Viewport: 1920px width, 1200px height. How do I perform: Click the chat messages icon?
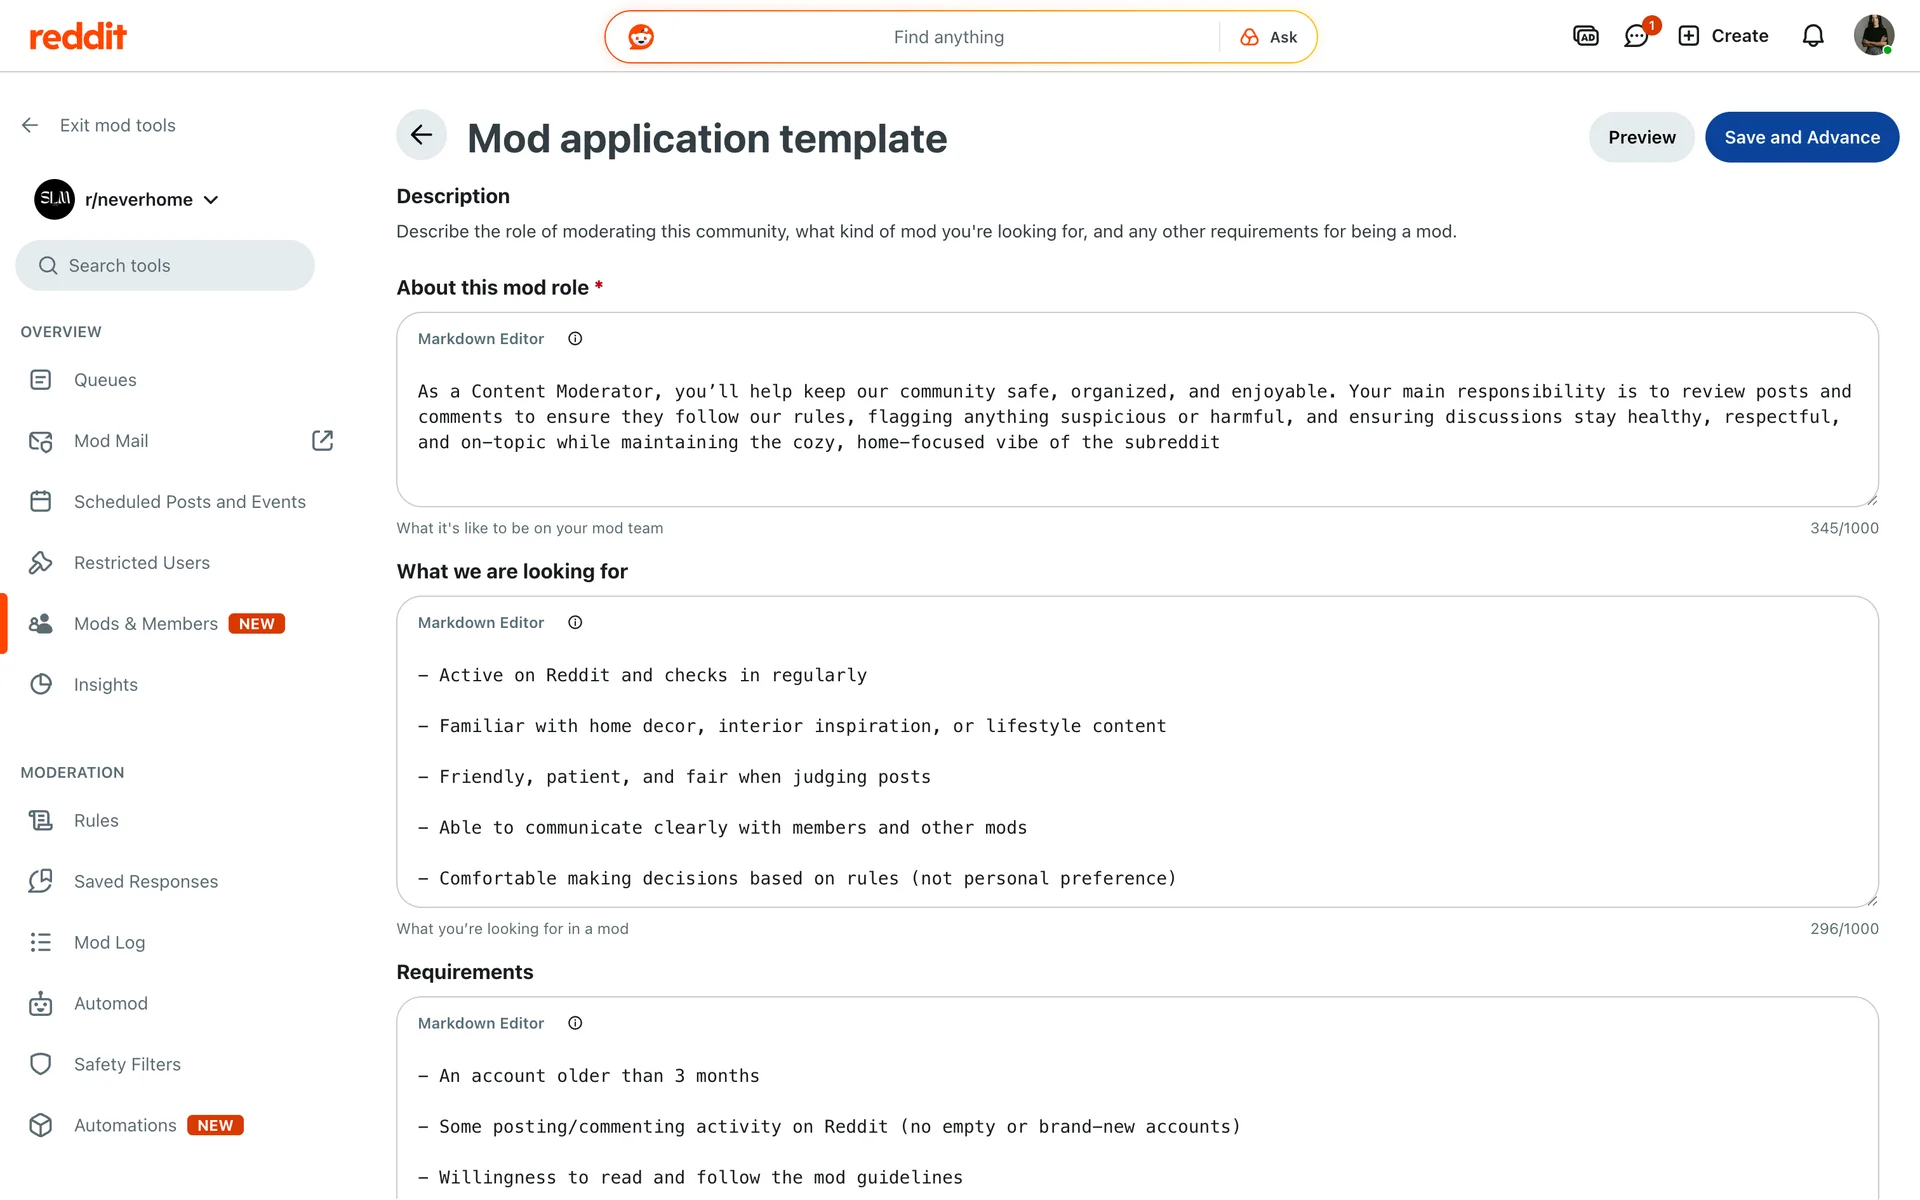[1636, 36]
